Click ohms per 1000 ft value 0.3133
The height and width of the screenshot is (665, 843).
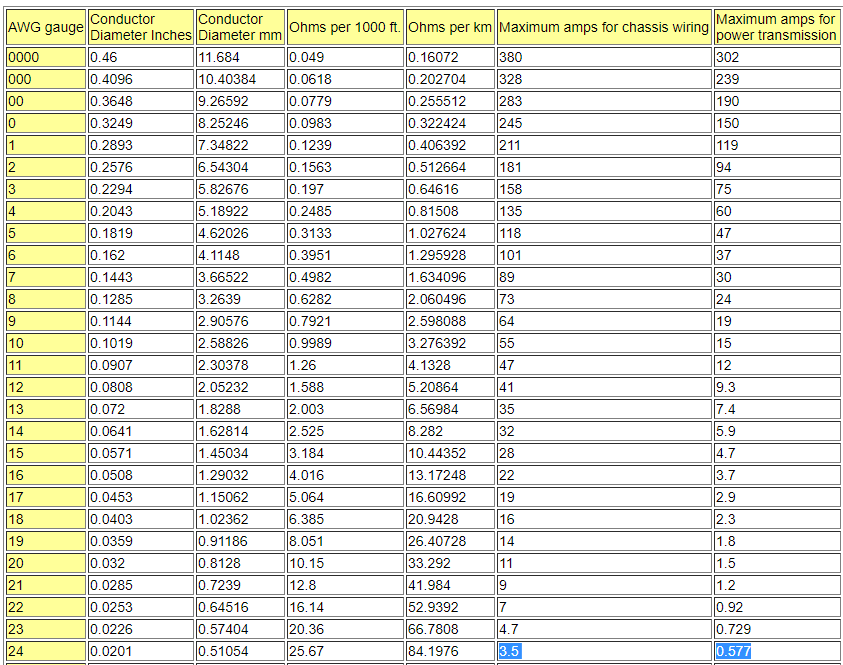[x=345, y=233]
